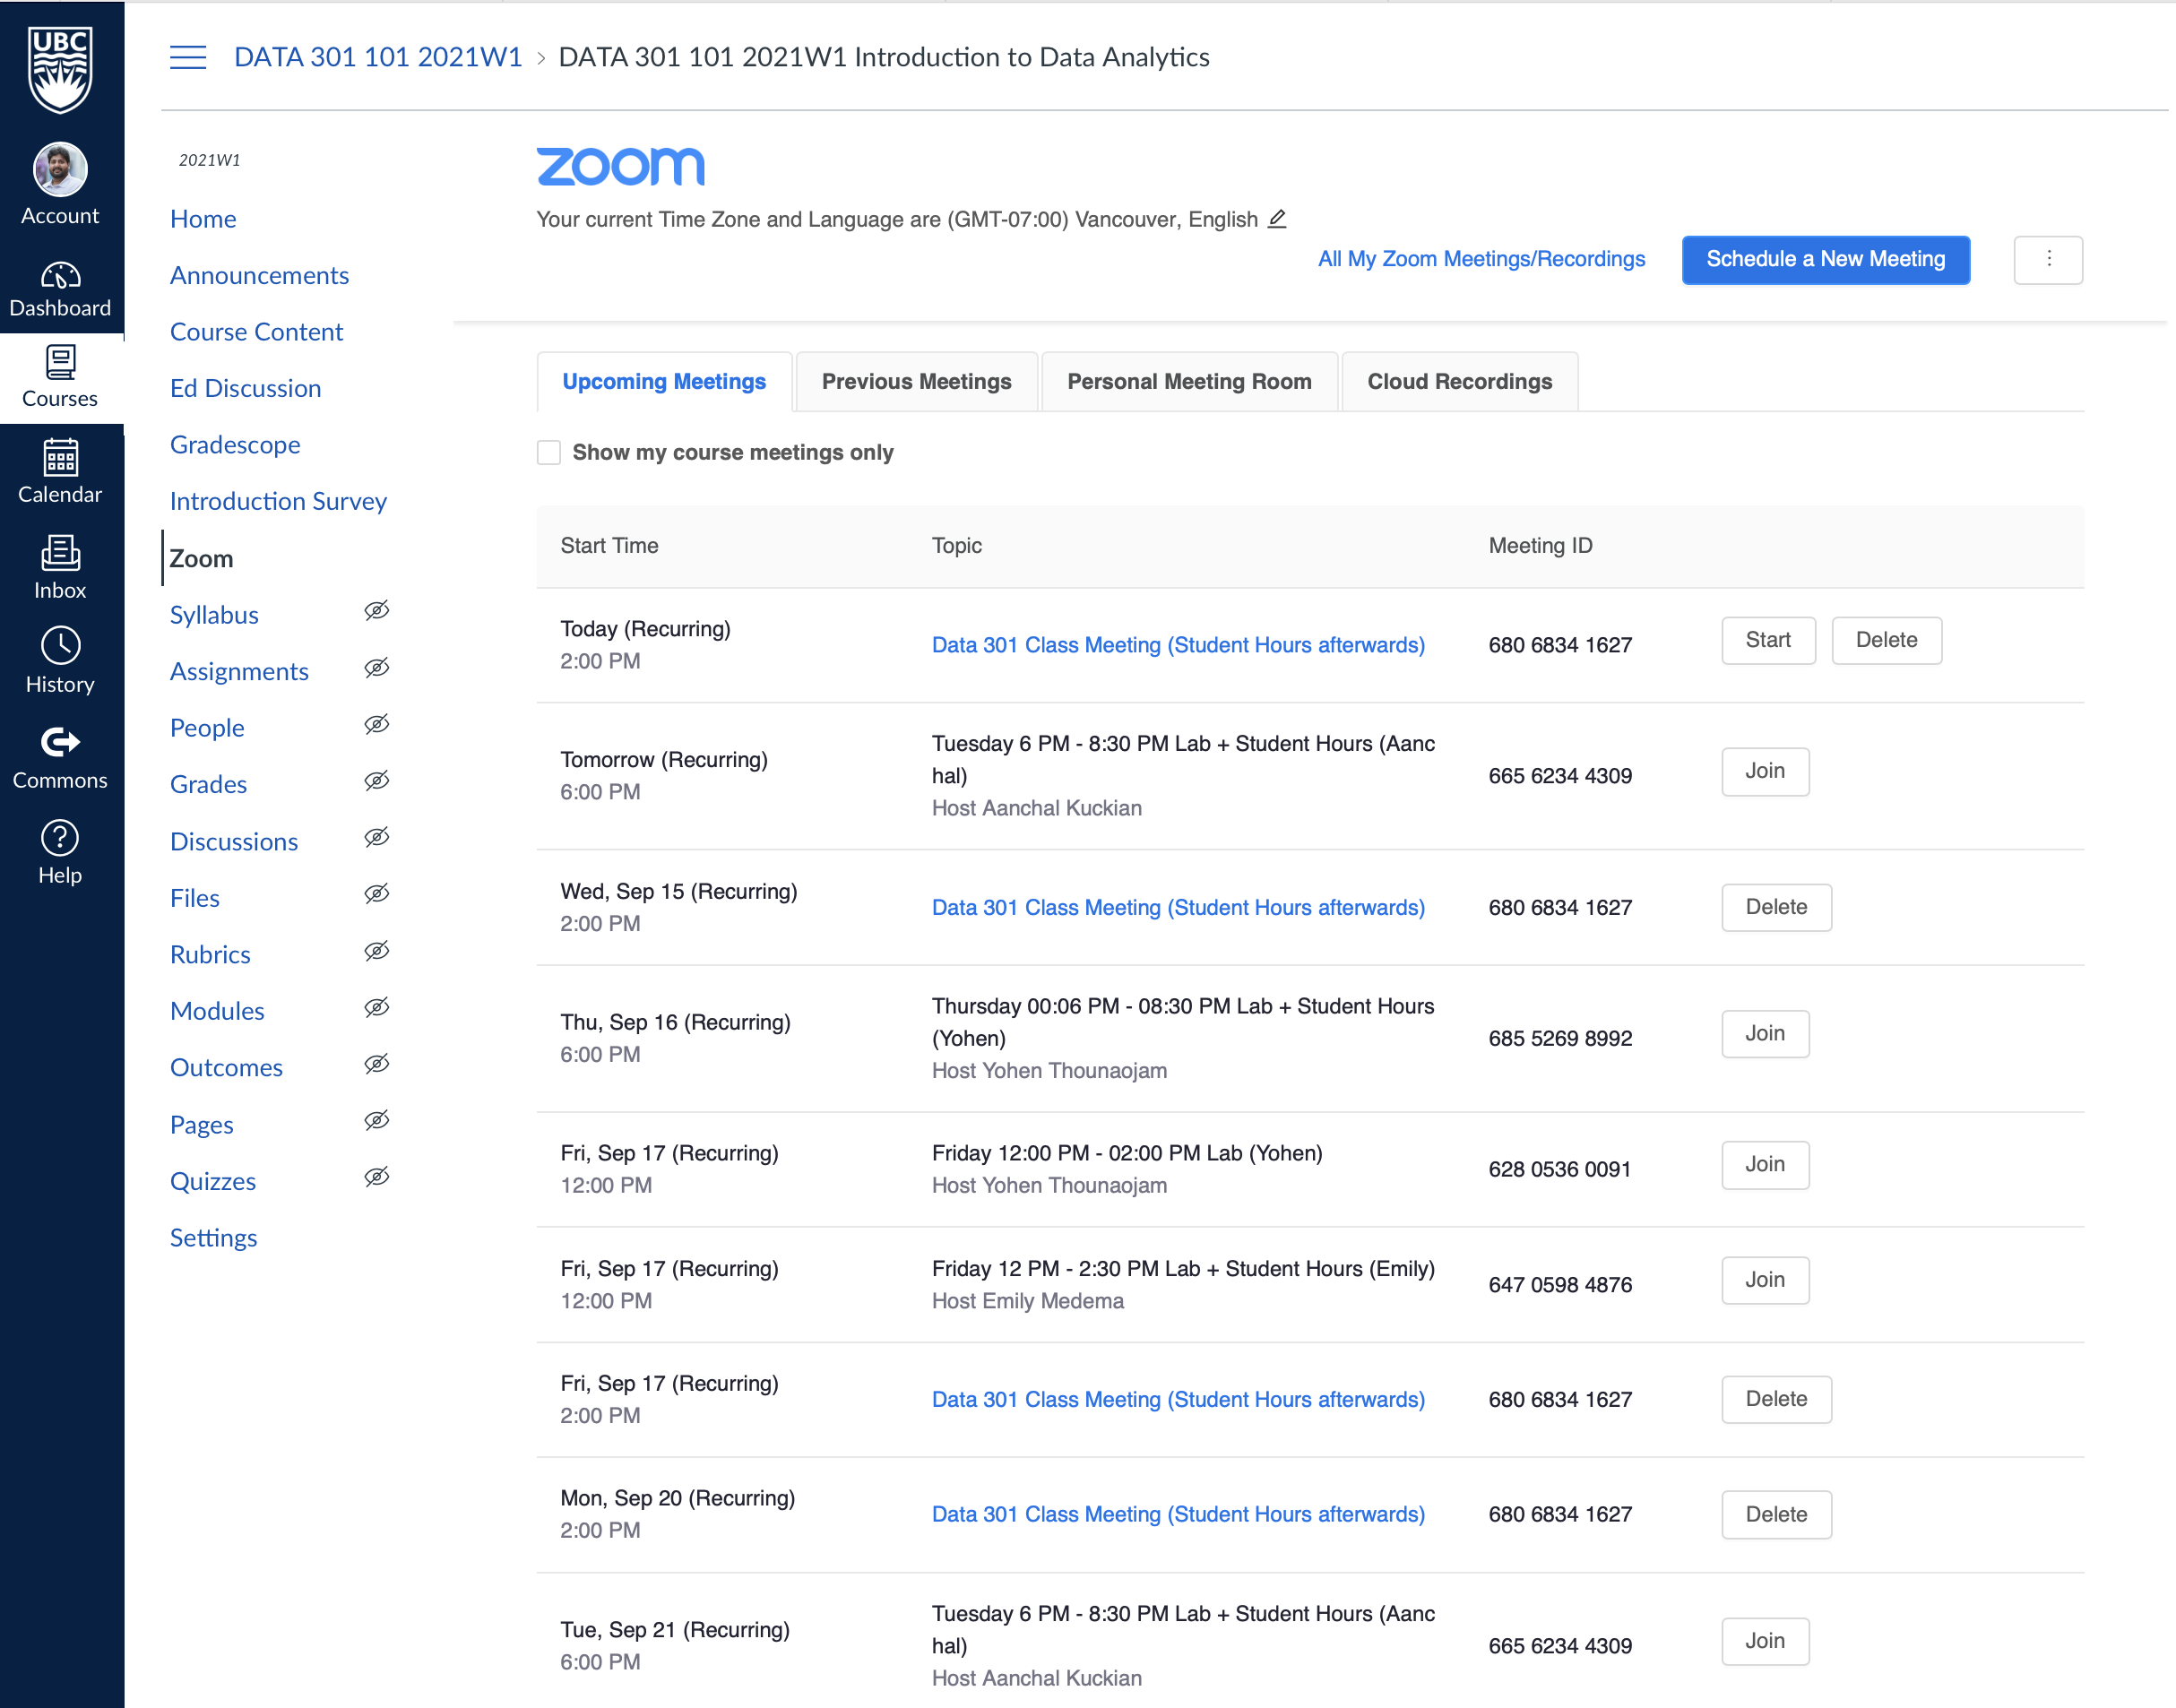Click Schedule a New Meeting button
This screenshot has height=1708, width=2176.
pyautogui.click(x=1826, y=260)
